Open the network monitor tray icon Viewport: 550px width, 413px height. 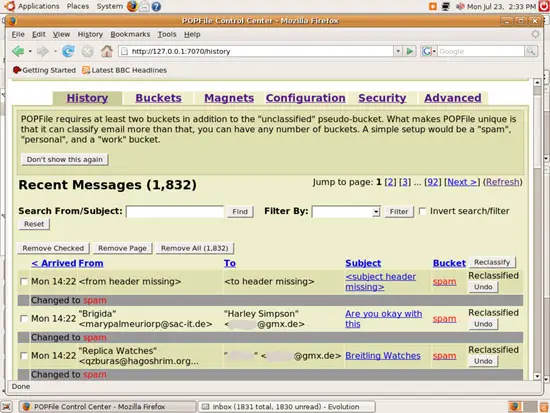point(446,6)
